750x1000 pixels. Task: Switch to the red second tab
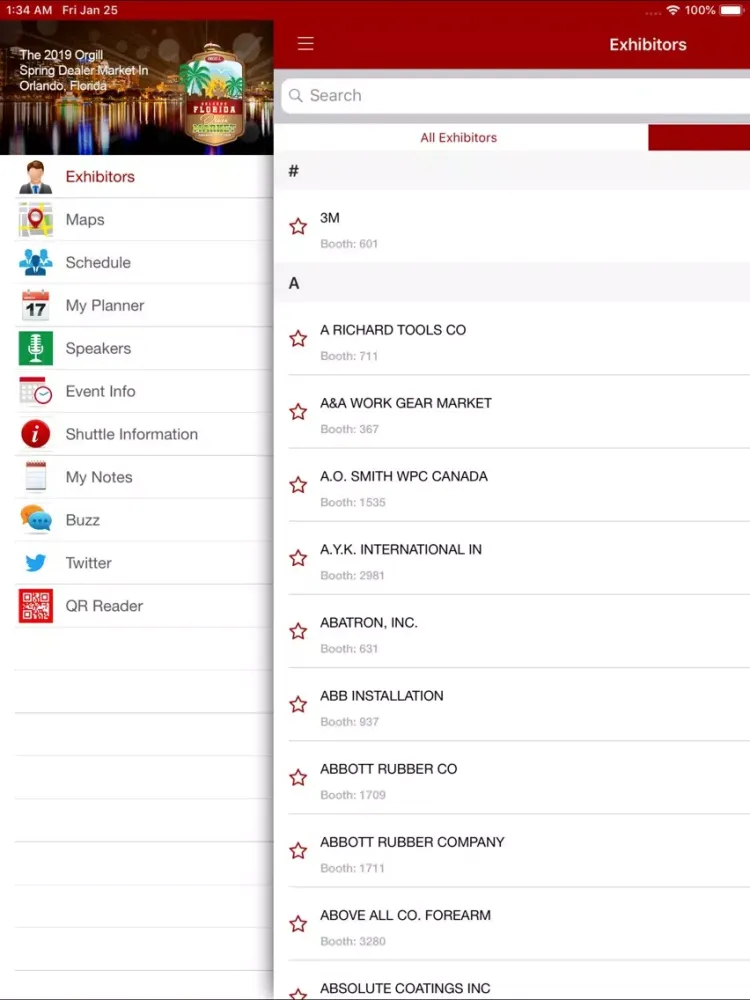pyautogui.click(x=699, y=138)
